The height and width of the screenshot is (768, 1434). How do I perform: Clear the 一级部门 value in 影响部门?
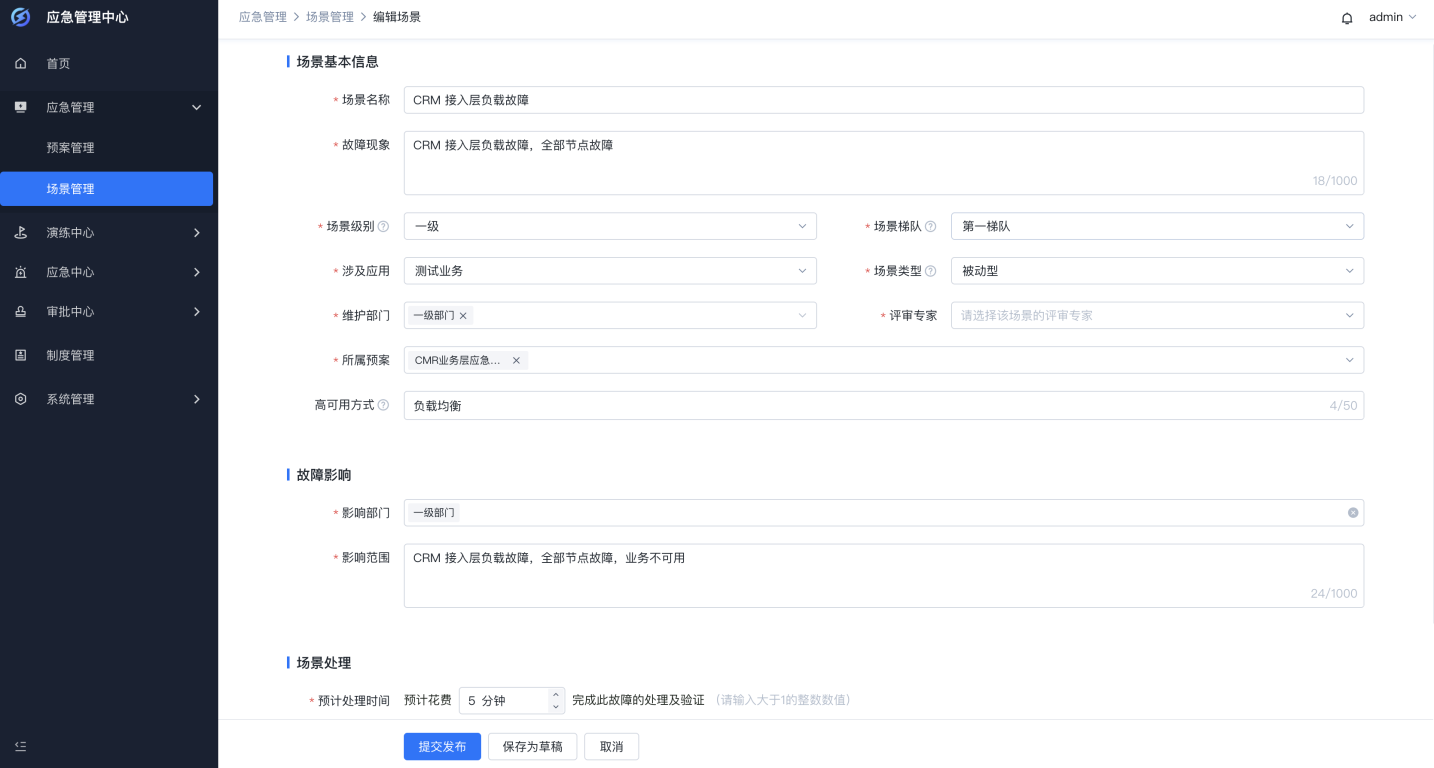click(x=1353, y=512)
